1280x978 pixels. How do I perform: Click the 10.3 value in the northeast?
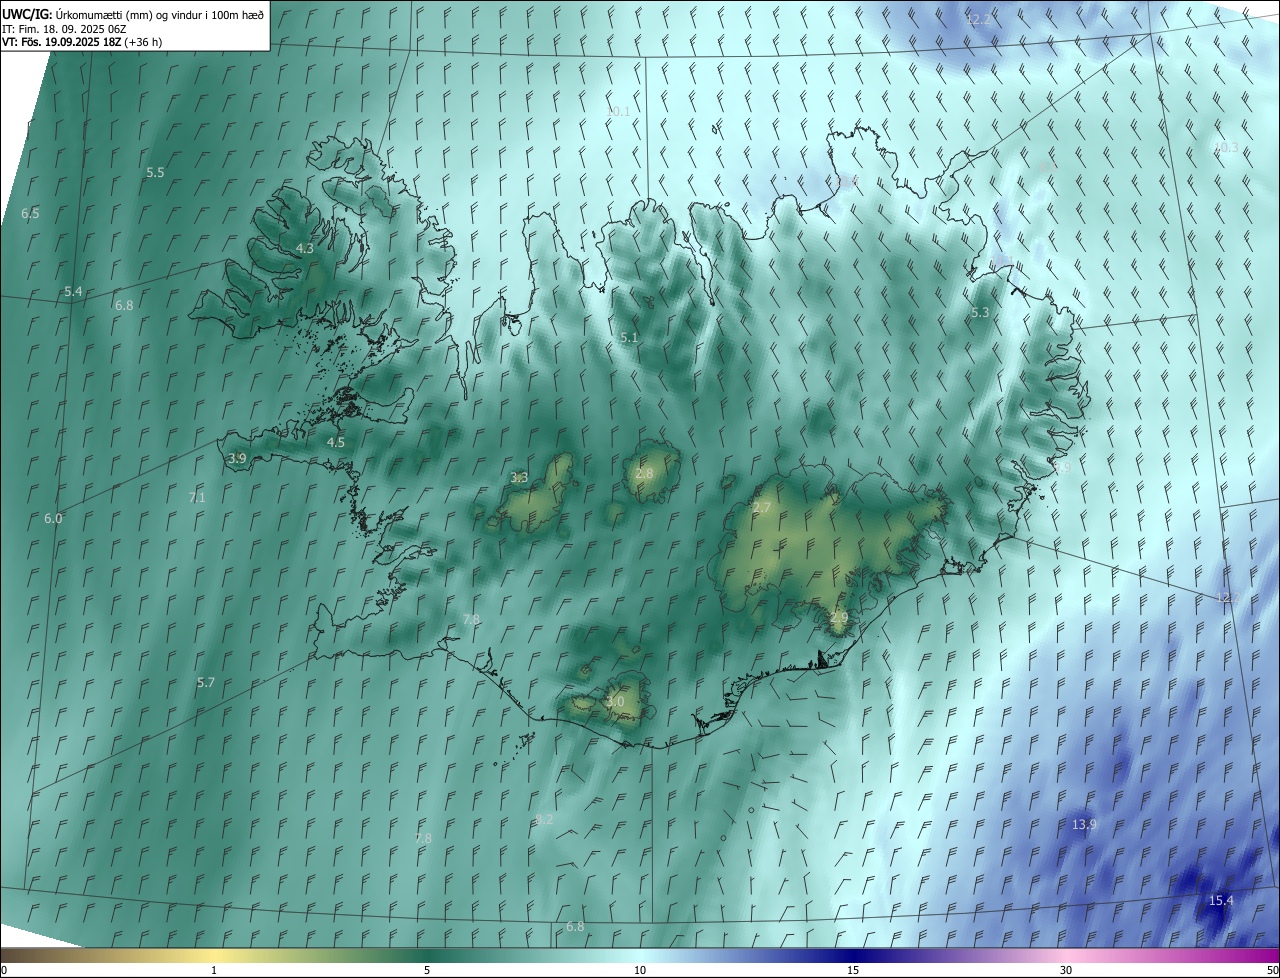pyautogui.click(x=1225, y=148)
